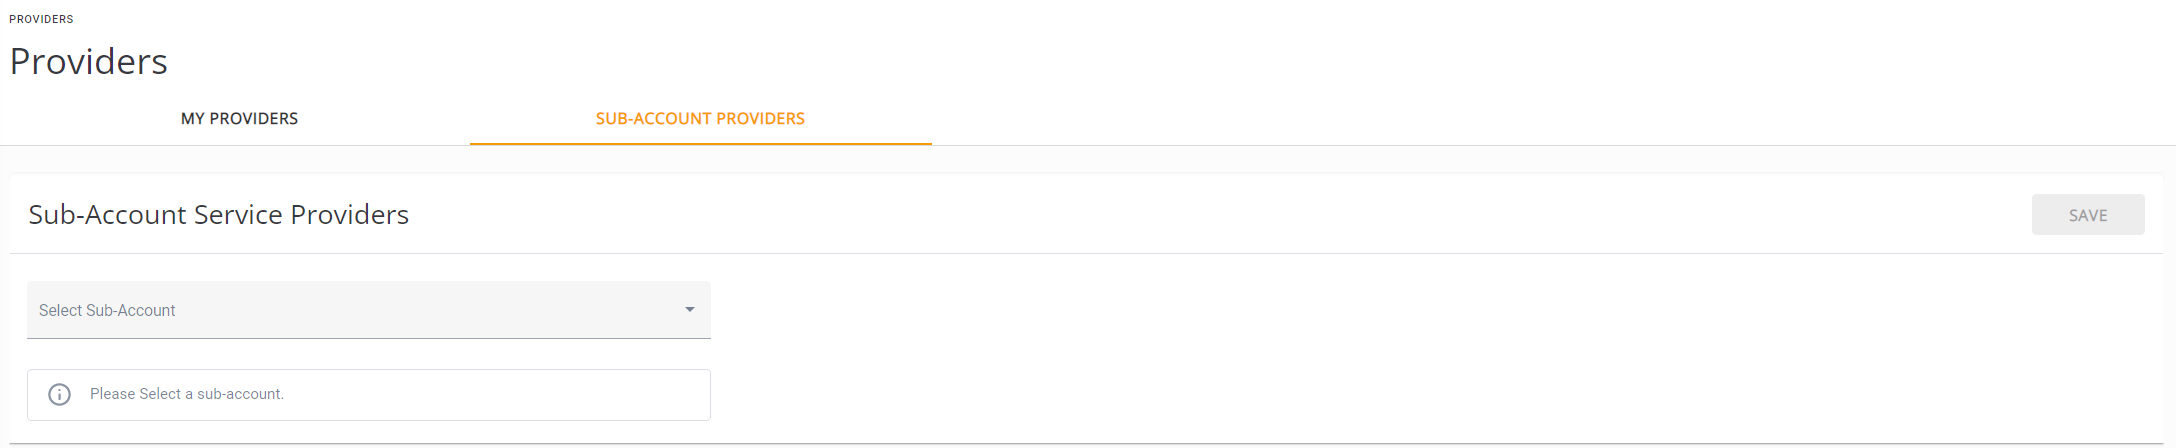The width and height of the screenshot is (2176, 448).
Task: Click the info icon in the alert
Action: click(x=60, y=394)
